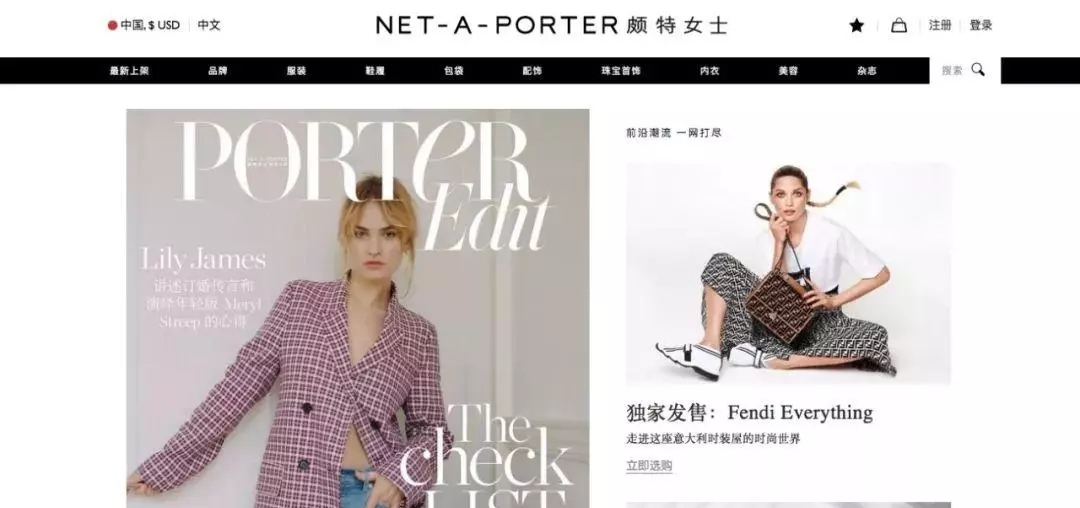Open the 最新上架 menu
The width and height of the screenshot is (1080, 508).
click(129, 71)
